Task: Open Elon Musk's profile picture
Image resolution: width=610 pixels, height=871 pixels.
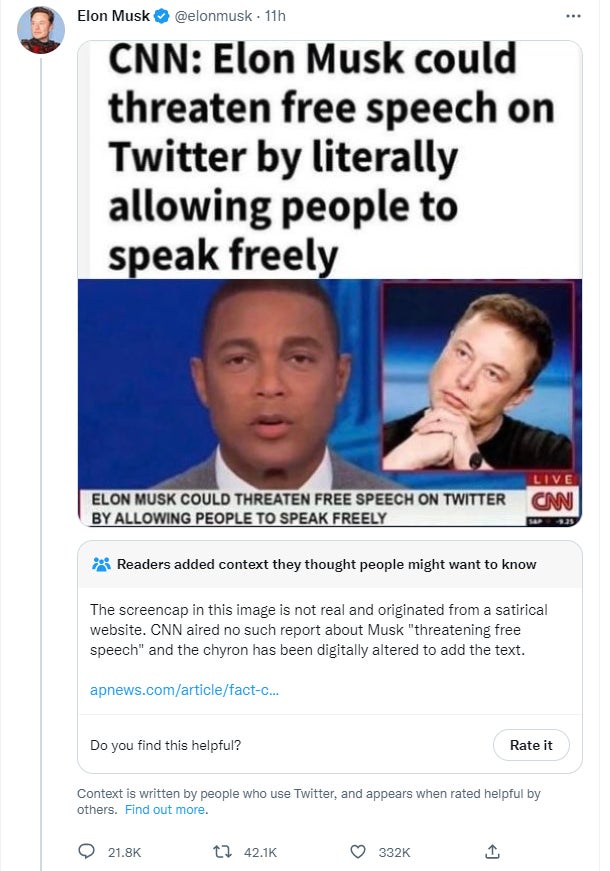Action: [41, 30]
